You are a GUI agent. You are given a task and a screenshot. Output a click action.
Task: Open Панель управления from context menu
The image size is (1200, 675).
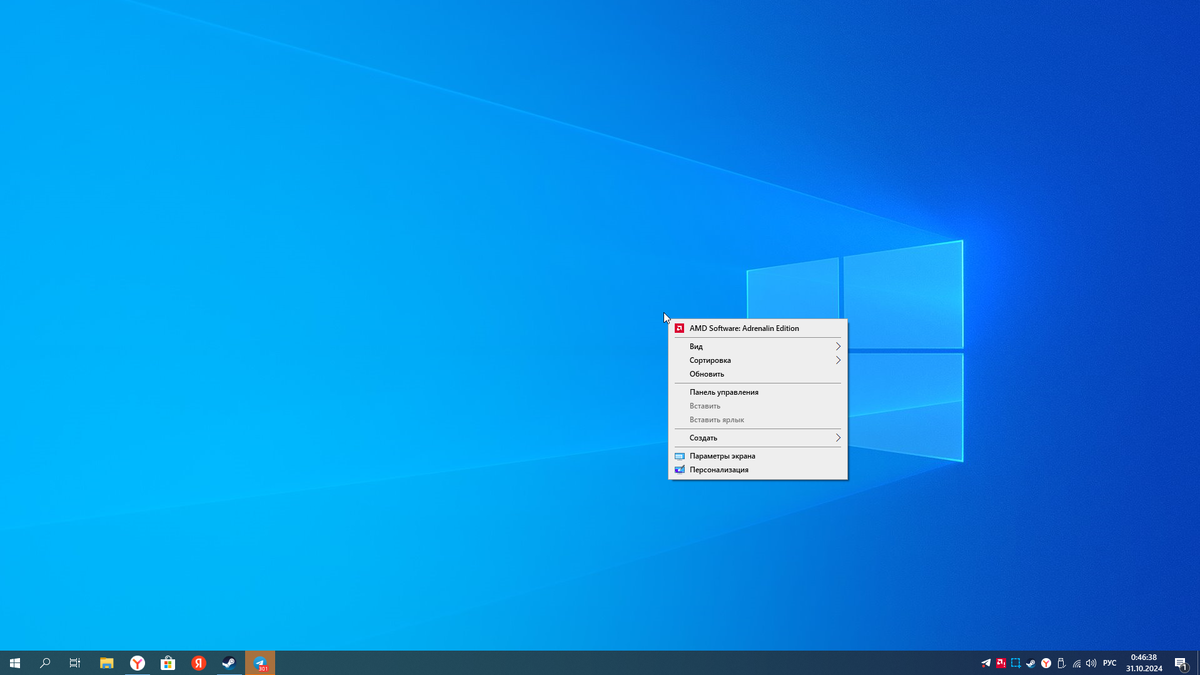(x=758, y=392)
